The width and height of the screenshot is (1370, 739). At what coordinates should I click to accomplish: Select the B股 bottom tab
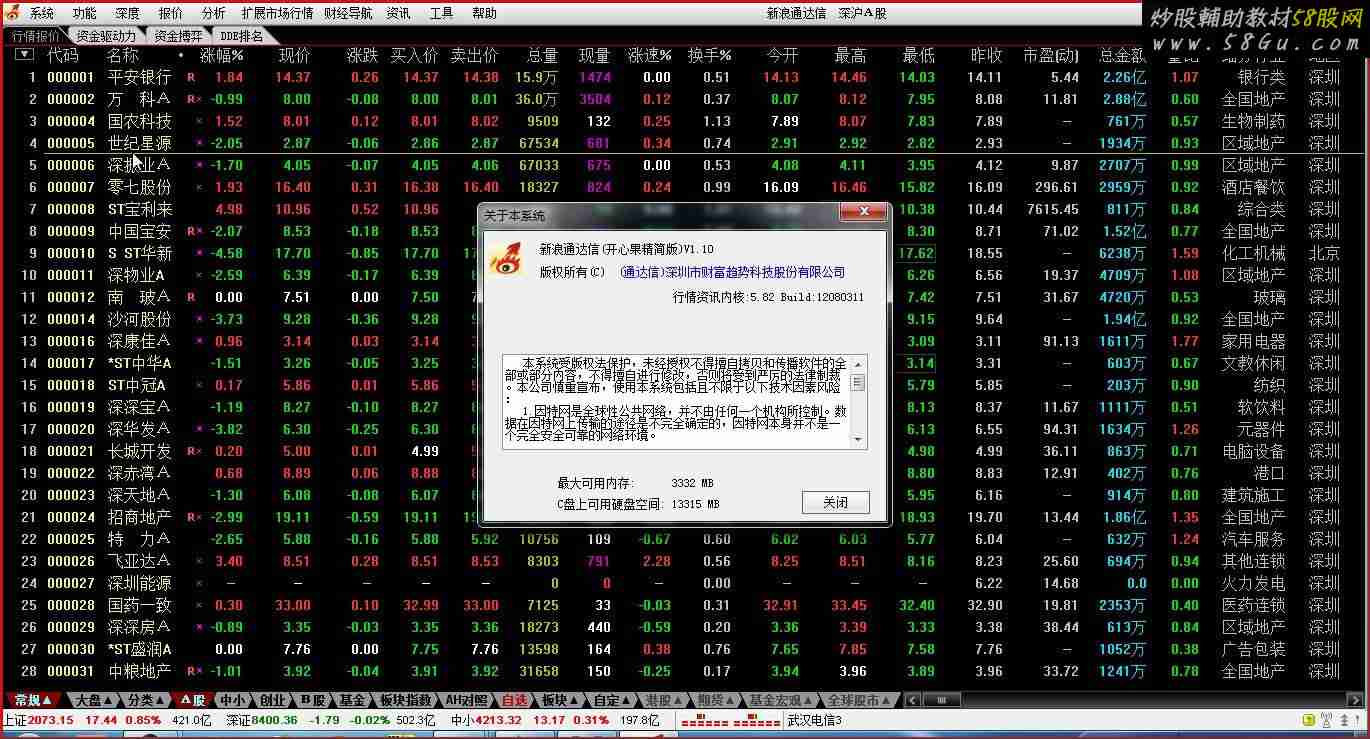(x=312, y=700)
